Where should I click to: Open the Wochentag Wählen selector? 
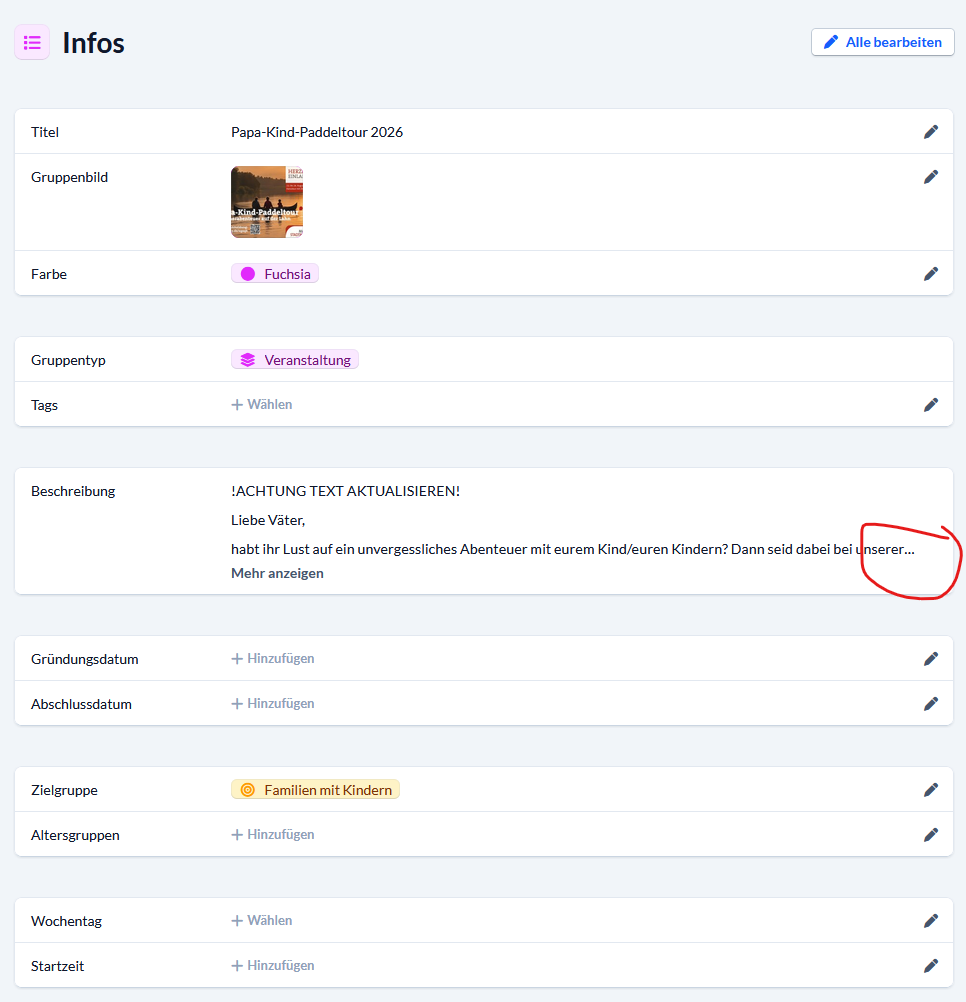pos(262,921)
